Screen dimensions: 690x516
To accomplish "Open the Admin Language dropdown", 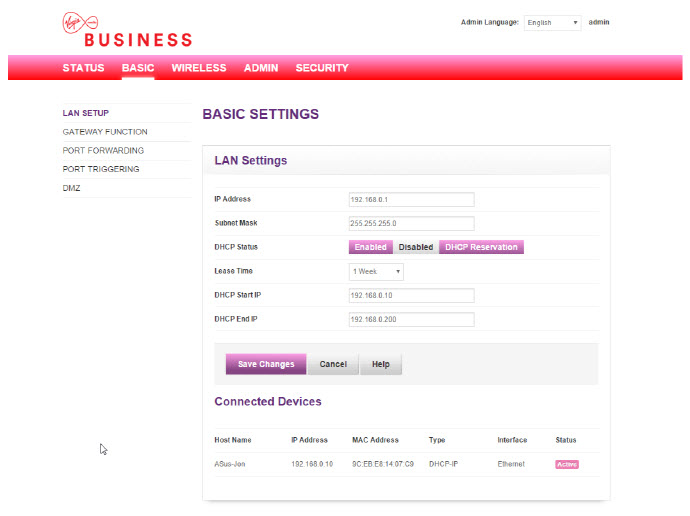I will tap(552, 22).
